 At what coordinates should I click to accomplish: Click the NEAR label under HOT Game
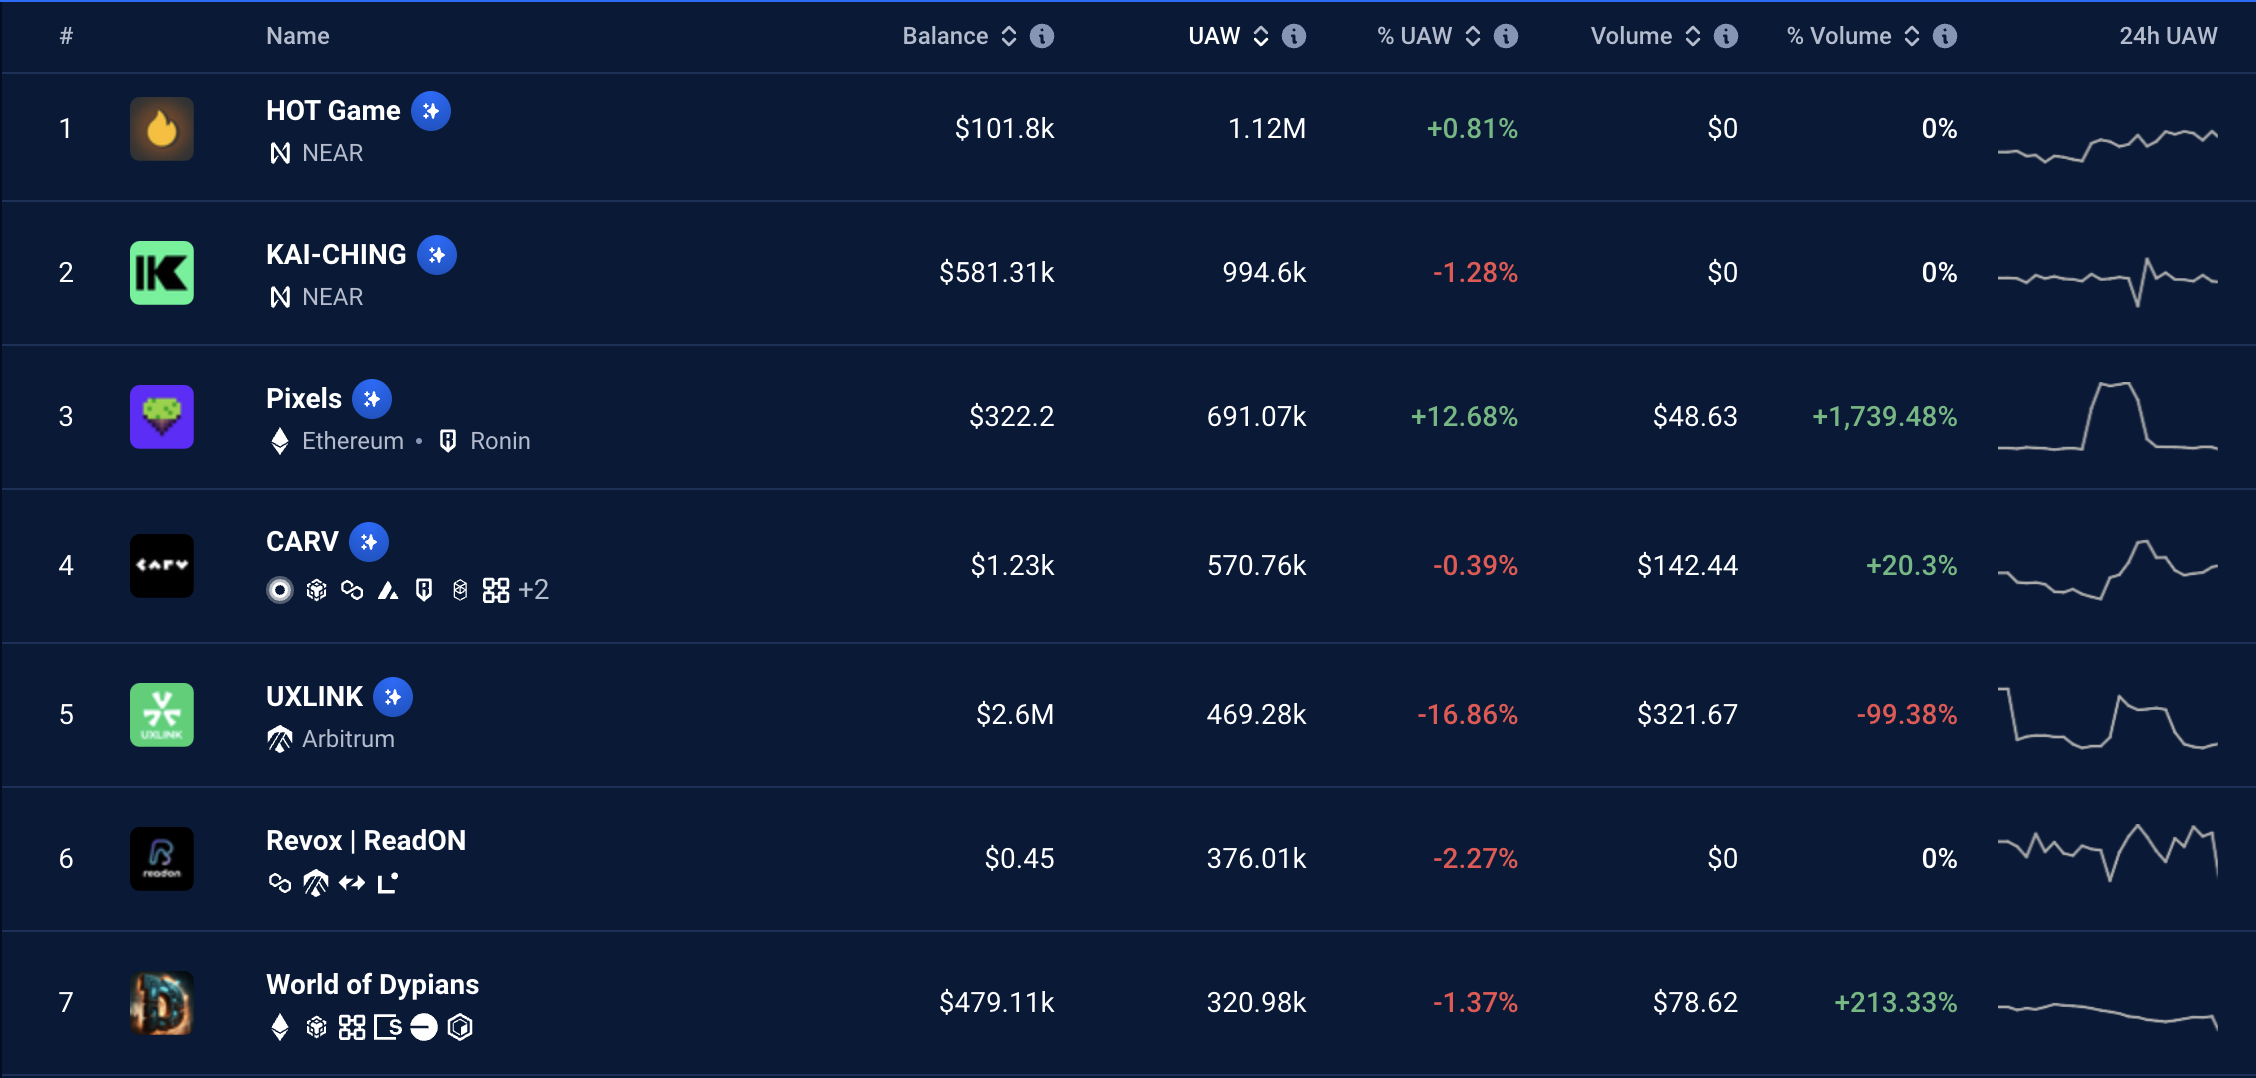[x=332, y=153]
